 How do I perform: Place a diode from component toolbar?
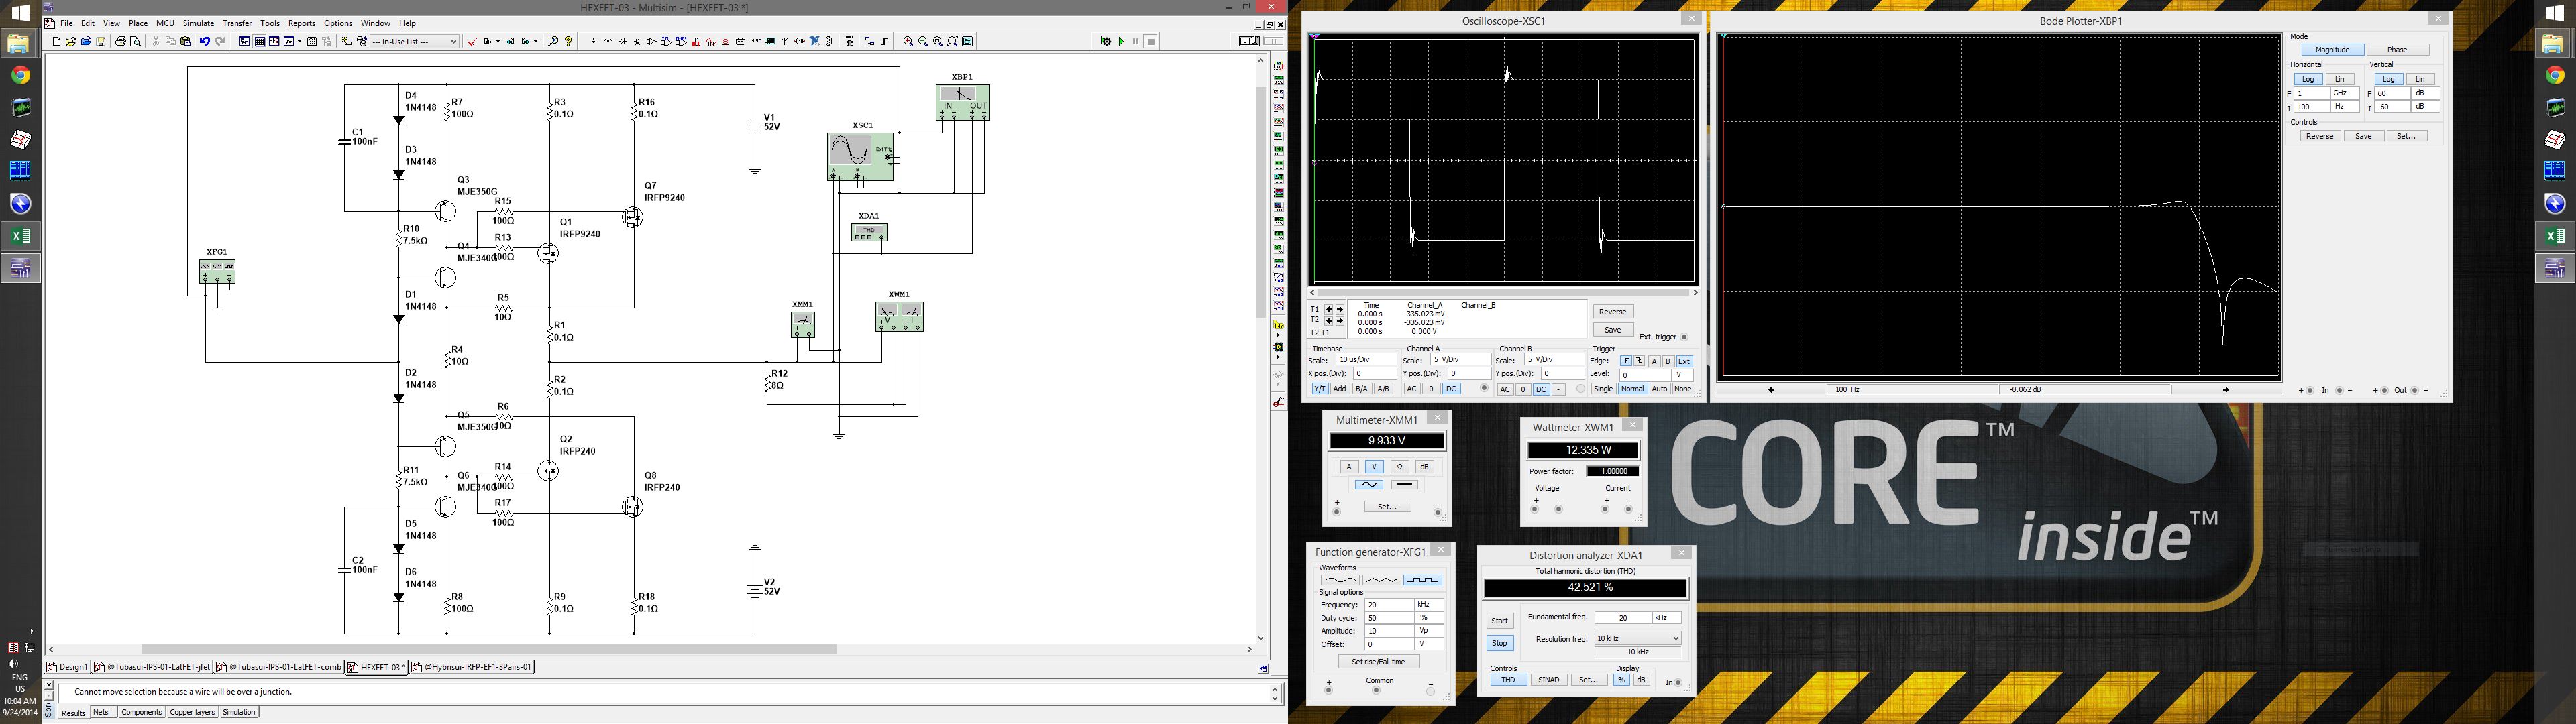point(623,41)
